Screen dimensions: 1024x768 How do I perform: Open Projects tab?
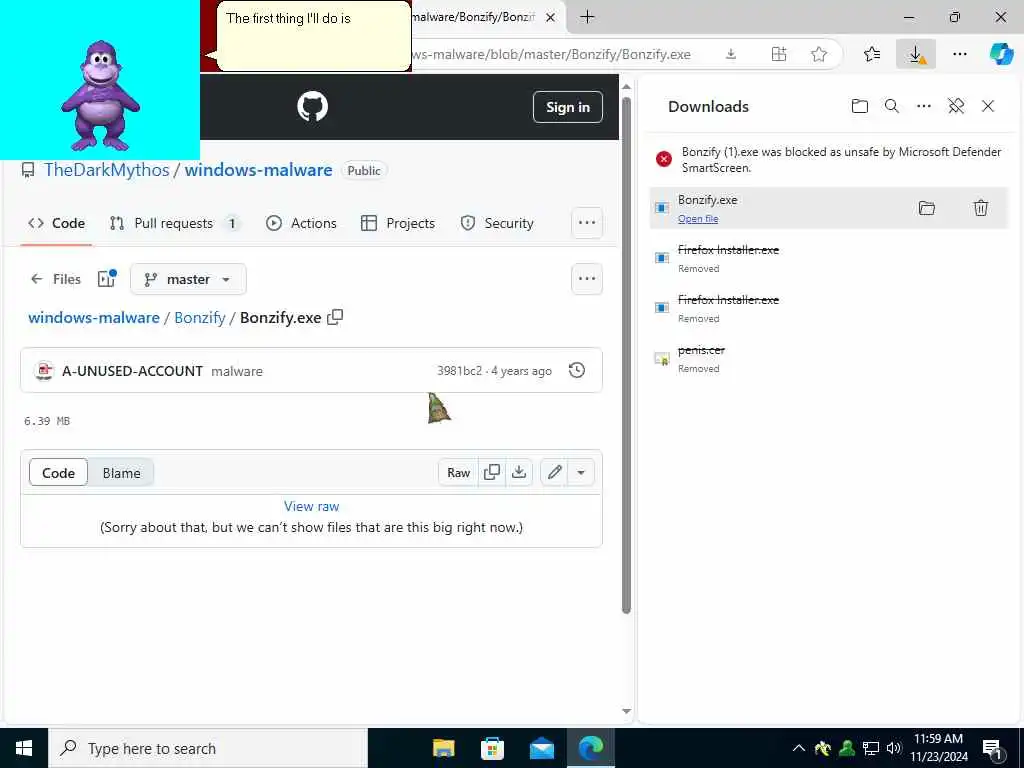398,223
